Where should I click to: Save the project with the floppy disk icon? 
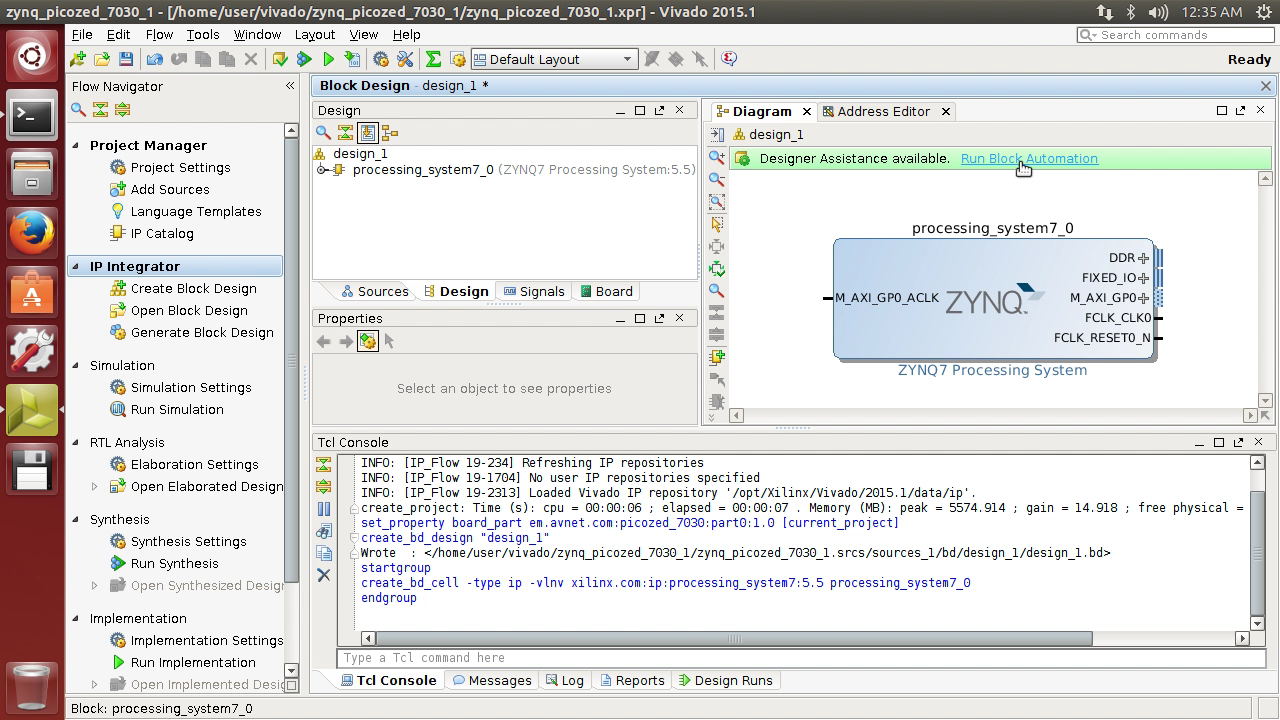(x=126, y=59)
